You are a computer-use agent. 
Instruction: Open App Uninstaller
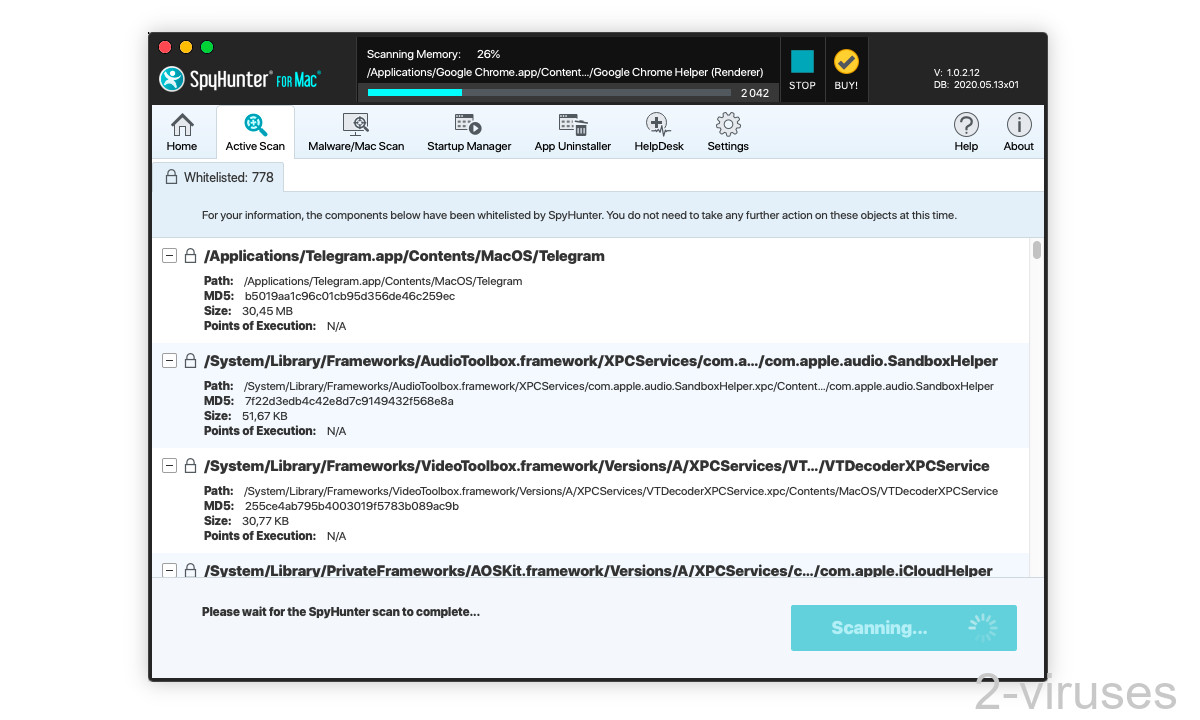tap(573, 132)
